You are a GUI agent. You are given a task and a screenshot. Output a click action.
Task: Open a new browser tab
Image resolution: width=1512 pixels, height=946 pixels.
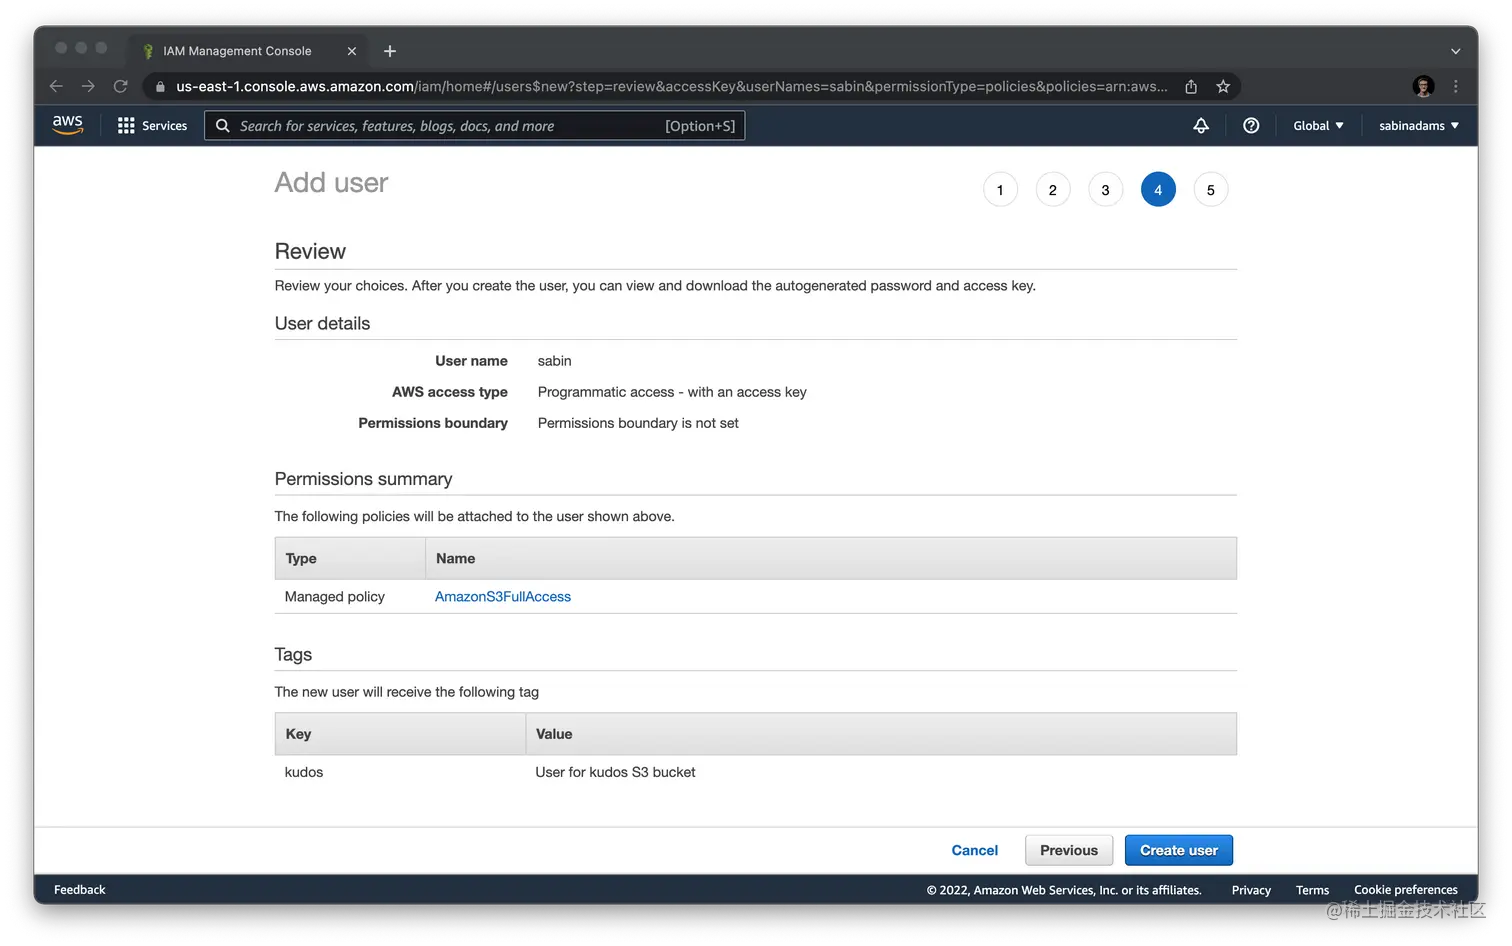[x=389, y=50]
